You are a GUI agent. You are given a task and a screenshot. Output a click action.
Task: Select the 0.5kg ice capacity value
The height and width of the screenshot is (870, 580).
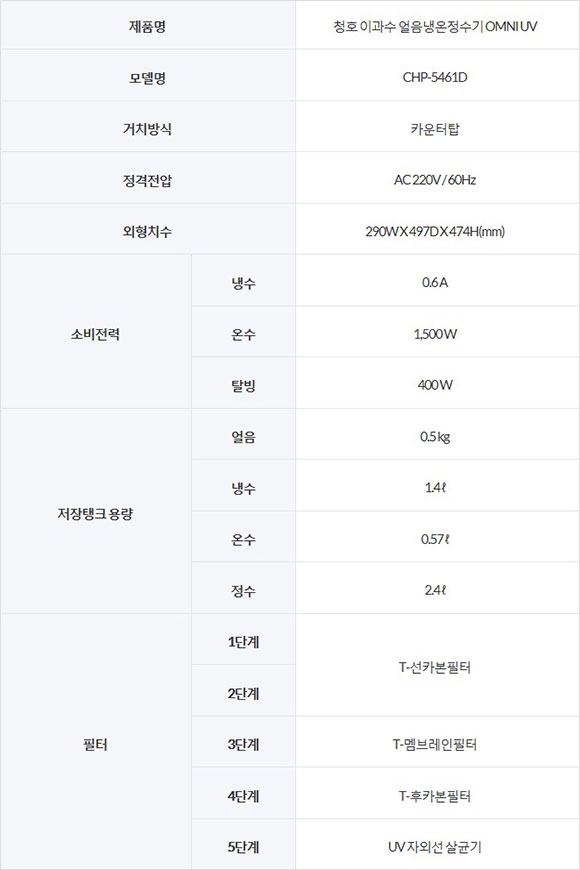click(x=435, y=437)
